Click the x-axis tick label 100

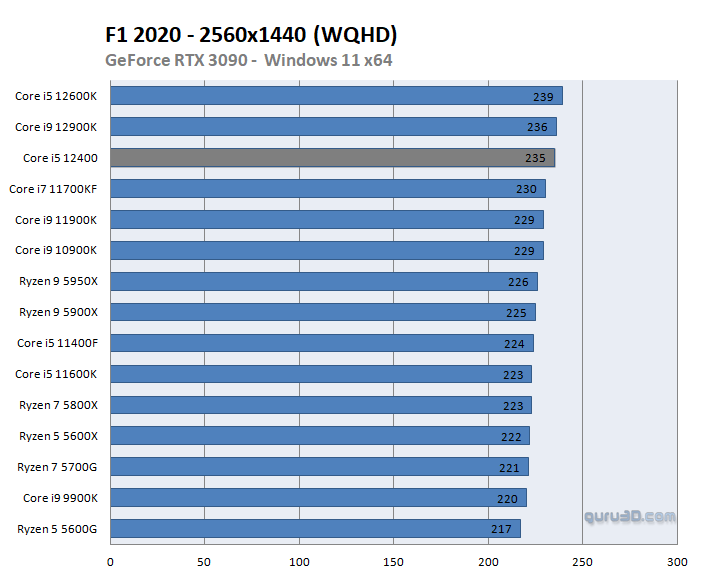299,562
